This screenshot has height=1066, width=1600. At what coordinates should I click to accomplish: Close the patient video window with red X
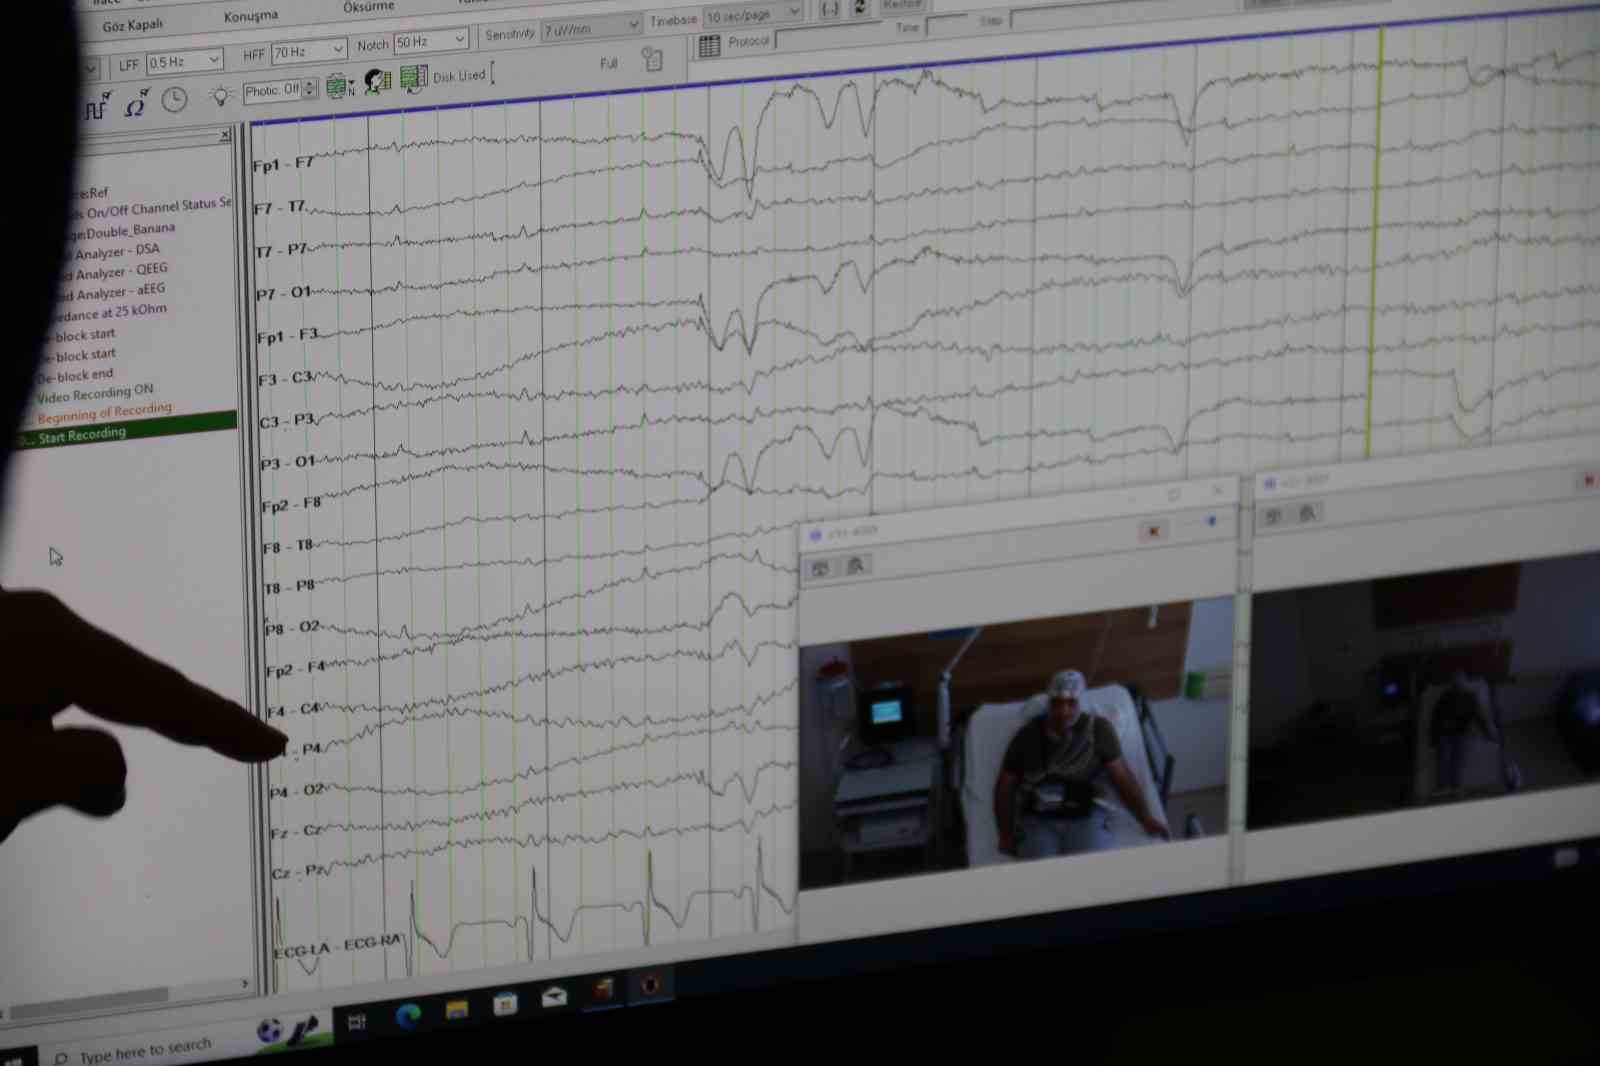(x=1153, y=531)
